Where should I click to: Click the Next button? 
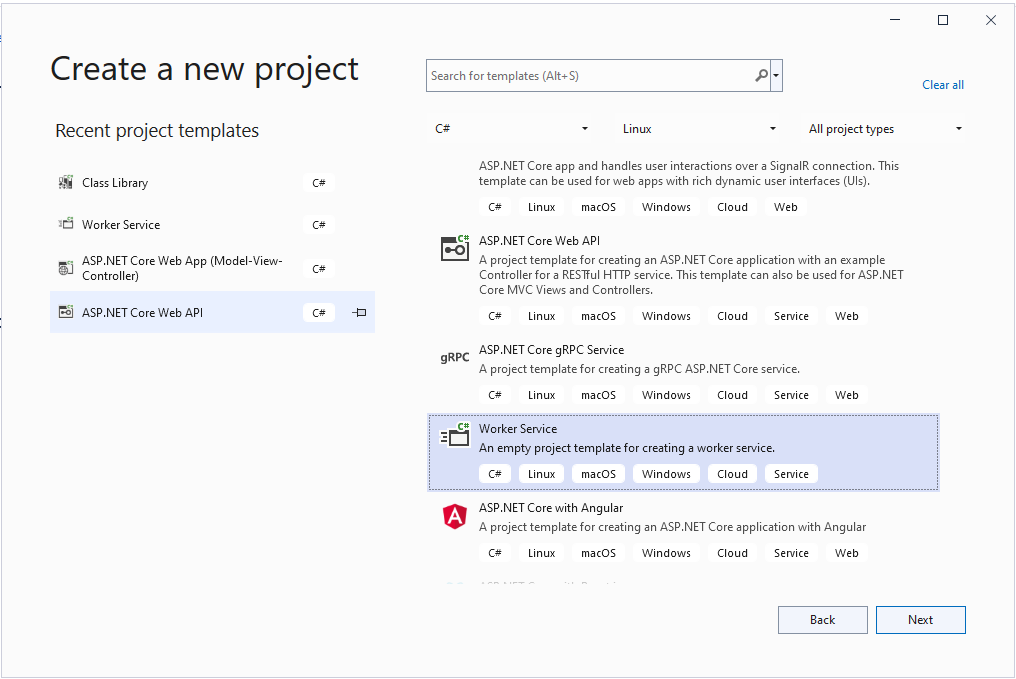click(x=921, y=620)
